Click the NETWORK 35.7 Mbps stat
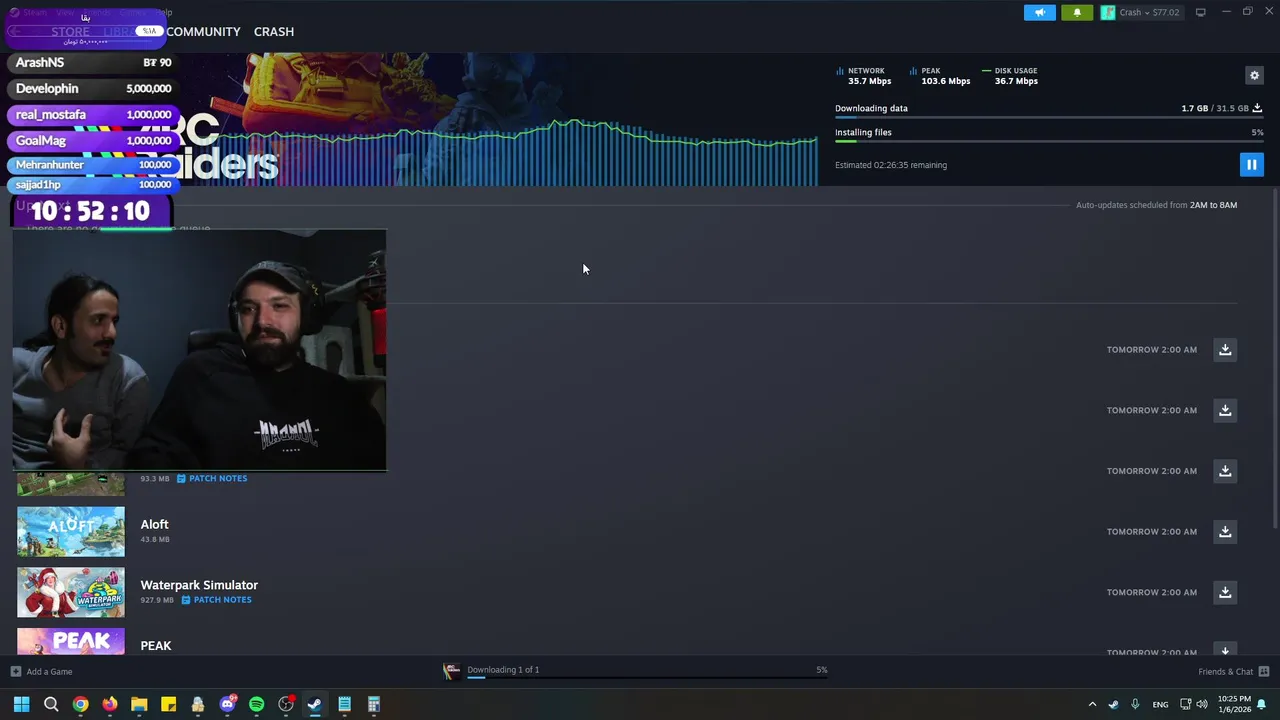Image resolution: width=1280 pixels, height=720 pixels. pyautogui.click(x=863, y=76)
